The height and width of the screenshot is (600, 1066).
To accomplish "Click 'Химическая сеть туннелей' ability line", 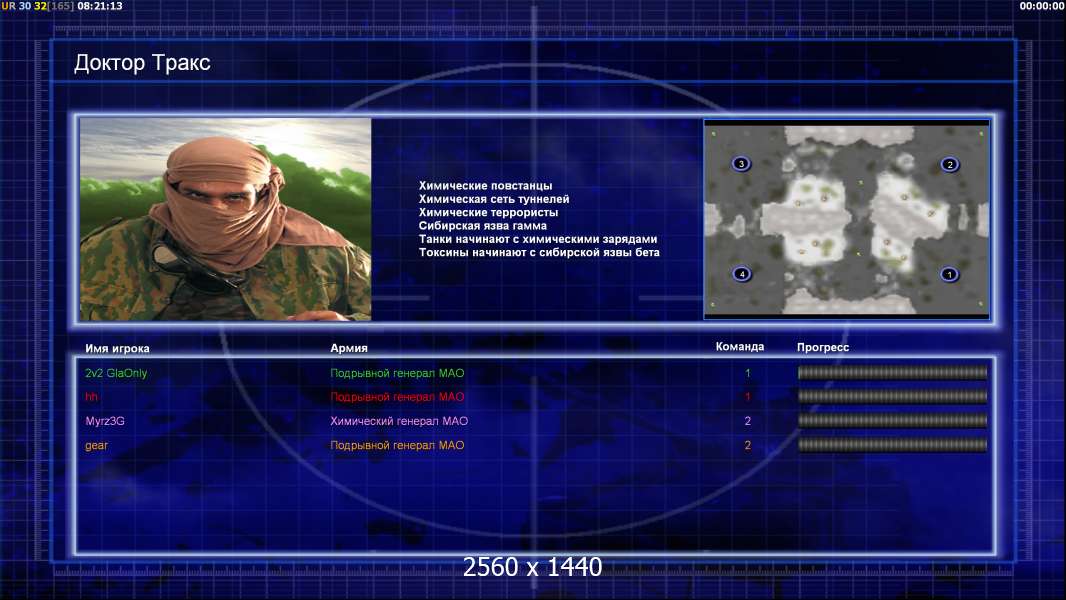I will [x=494, y=199].
